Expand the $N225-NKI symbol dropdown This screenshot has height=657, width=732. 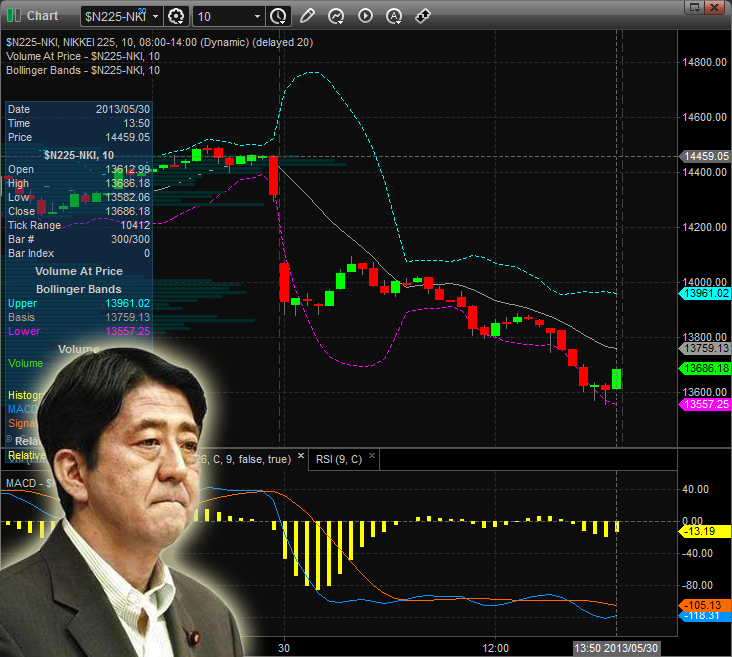[155, 16]
